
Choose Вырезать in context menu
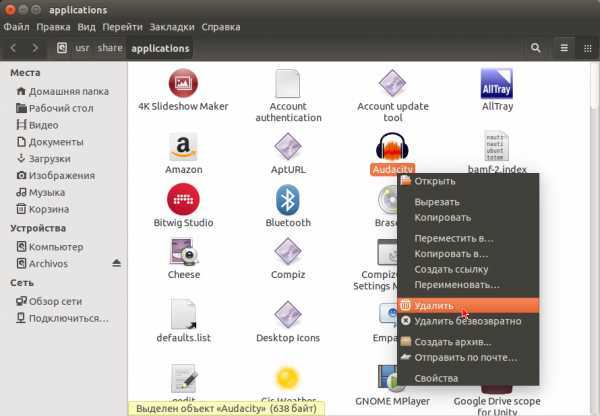[x=468, y=202]
